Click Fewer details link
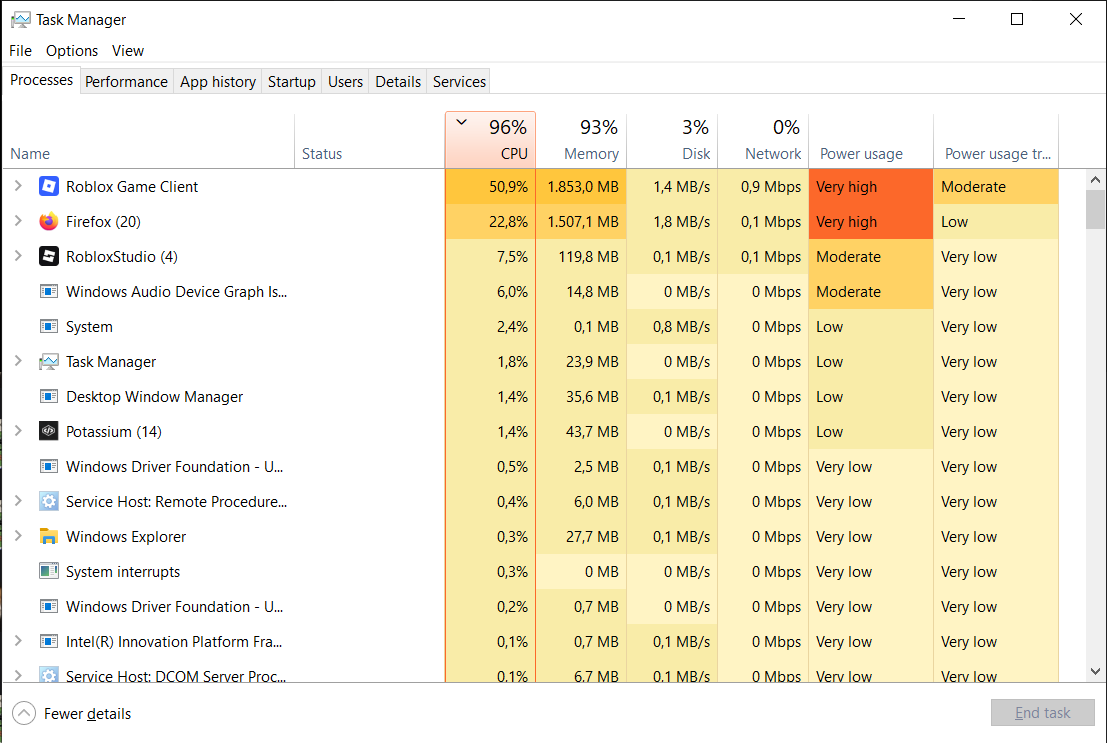This screenshot has width=1107, height=743. pos(88,714)
